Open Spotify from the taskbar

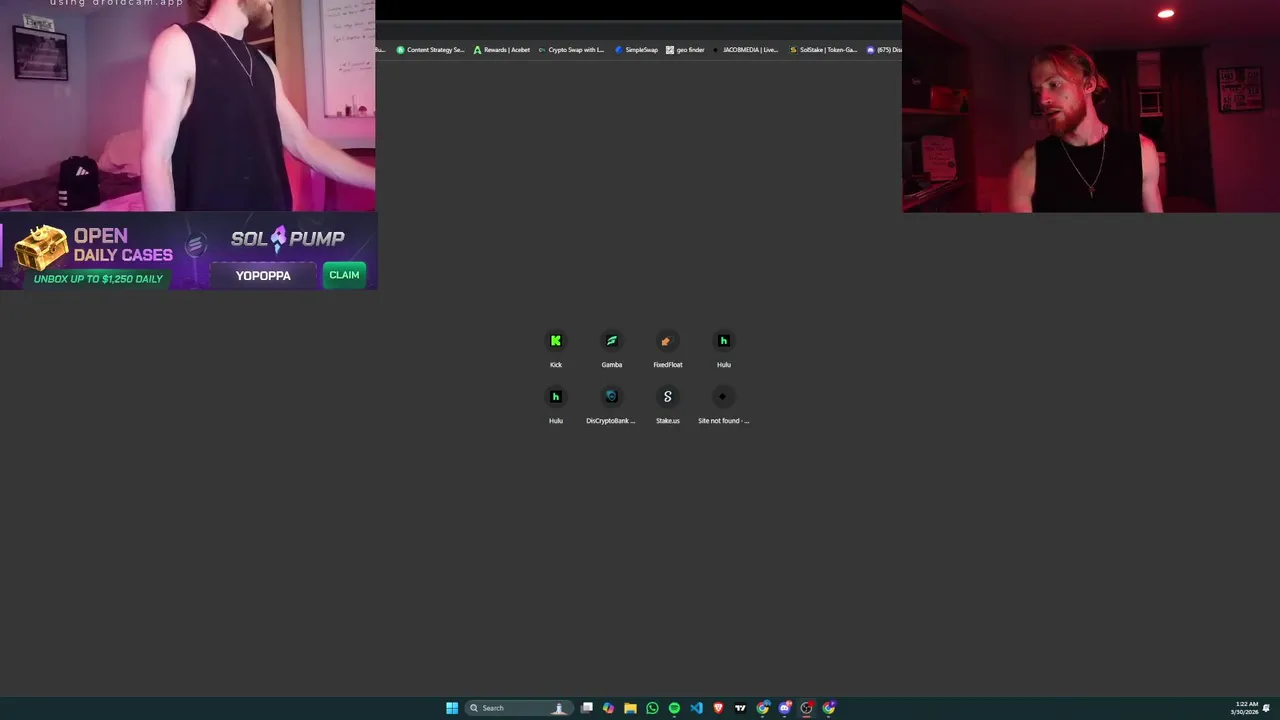[x=674, y=708]
